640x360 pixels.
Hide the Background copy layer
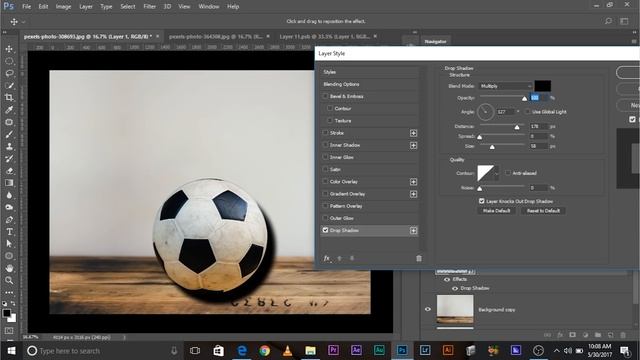point(428,309)
